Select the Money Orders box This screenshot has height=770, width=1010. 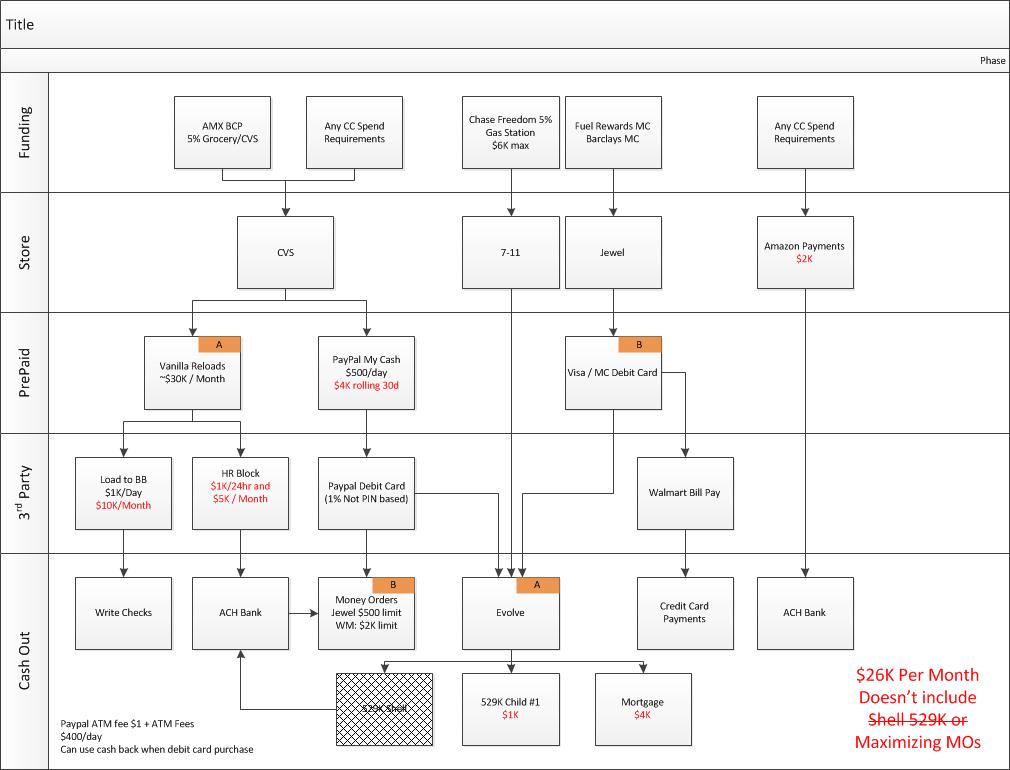[367, 613]
